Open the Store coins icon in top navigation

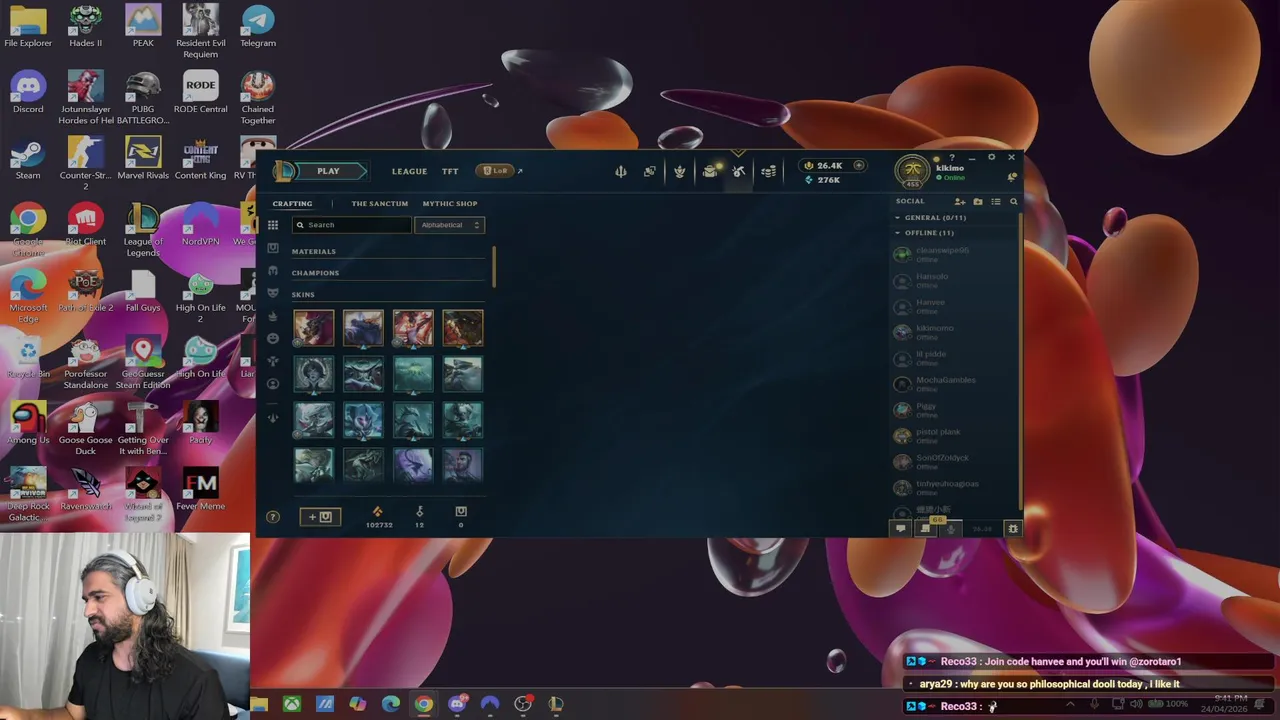click(768, 172)
